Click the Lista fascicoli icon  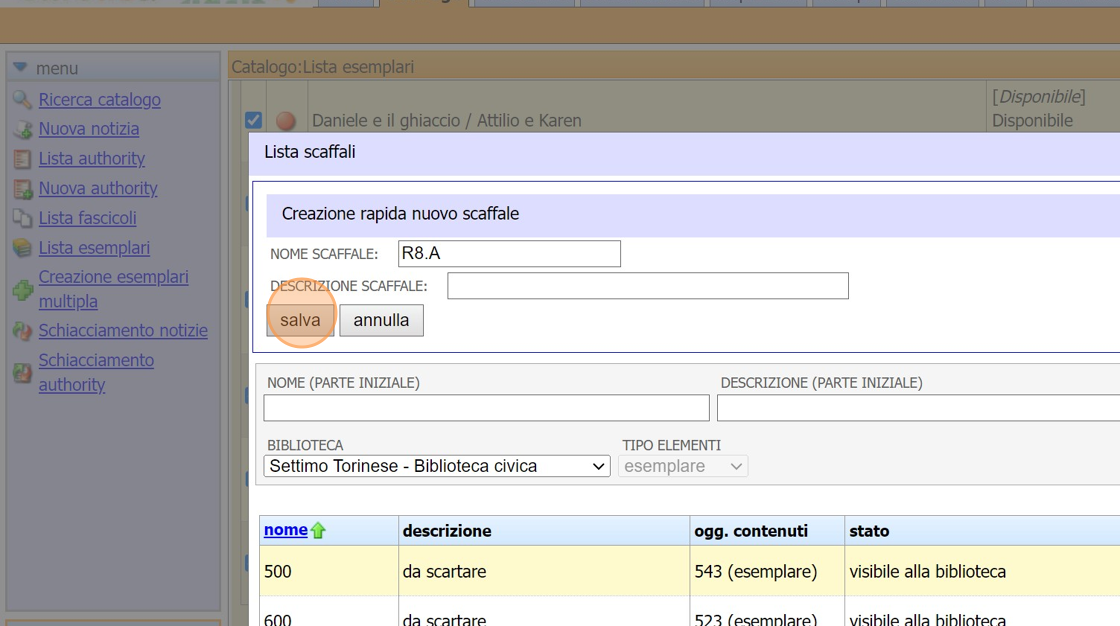pyautogui.click(x=22, y=218)
